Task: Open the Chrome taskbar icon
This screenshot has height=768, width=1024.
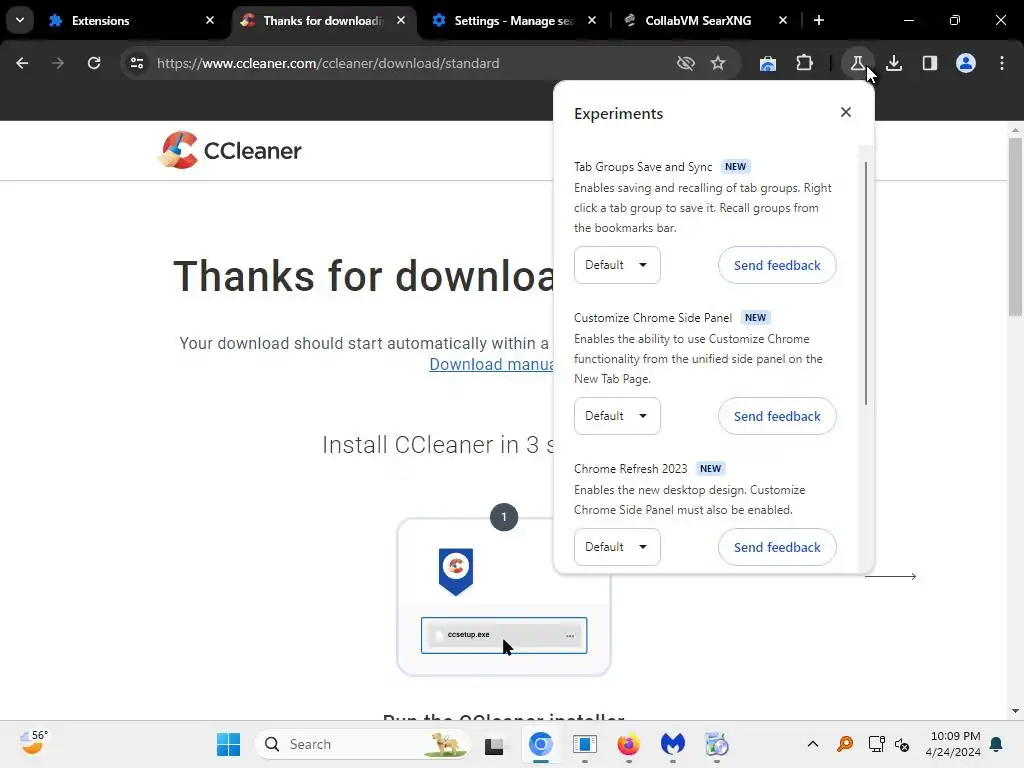Action: tap(541, 744)
